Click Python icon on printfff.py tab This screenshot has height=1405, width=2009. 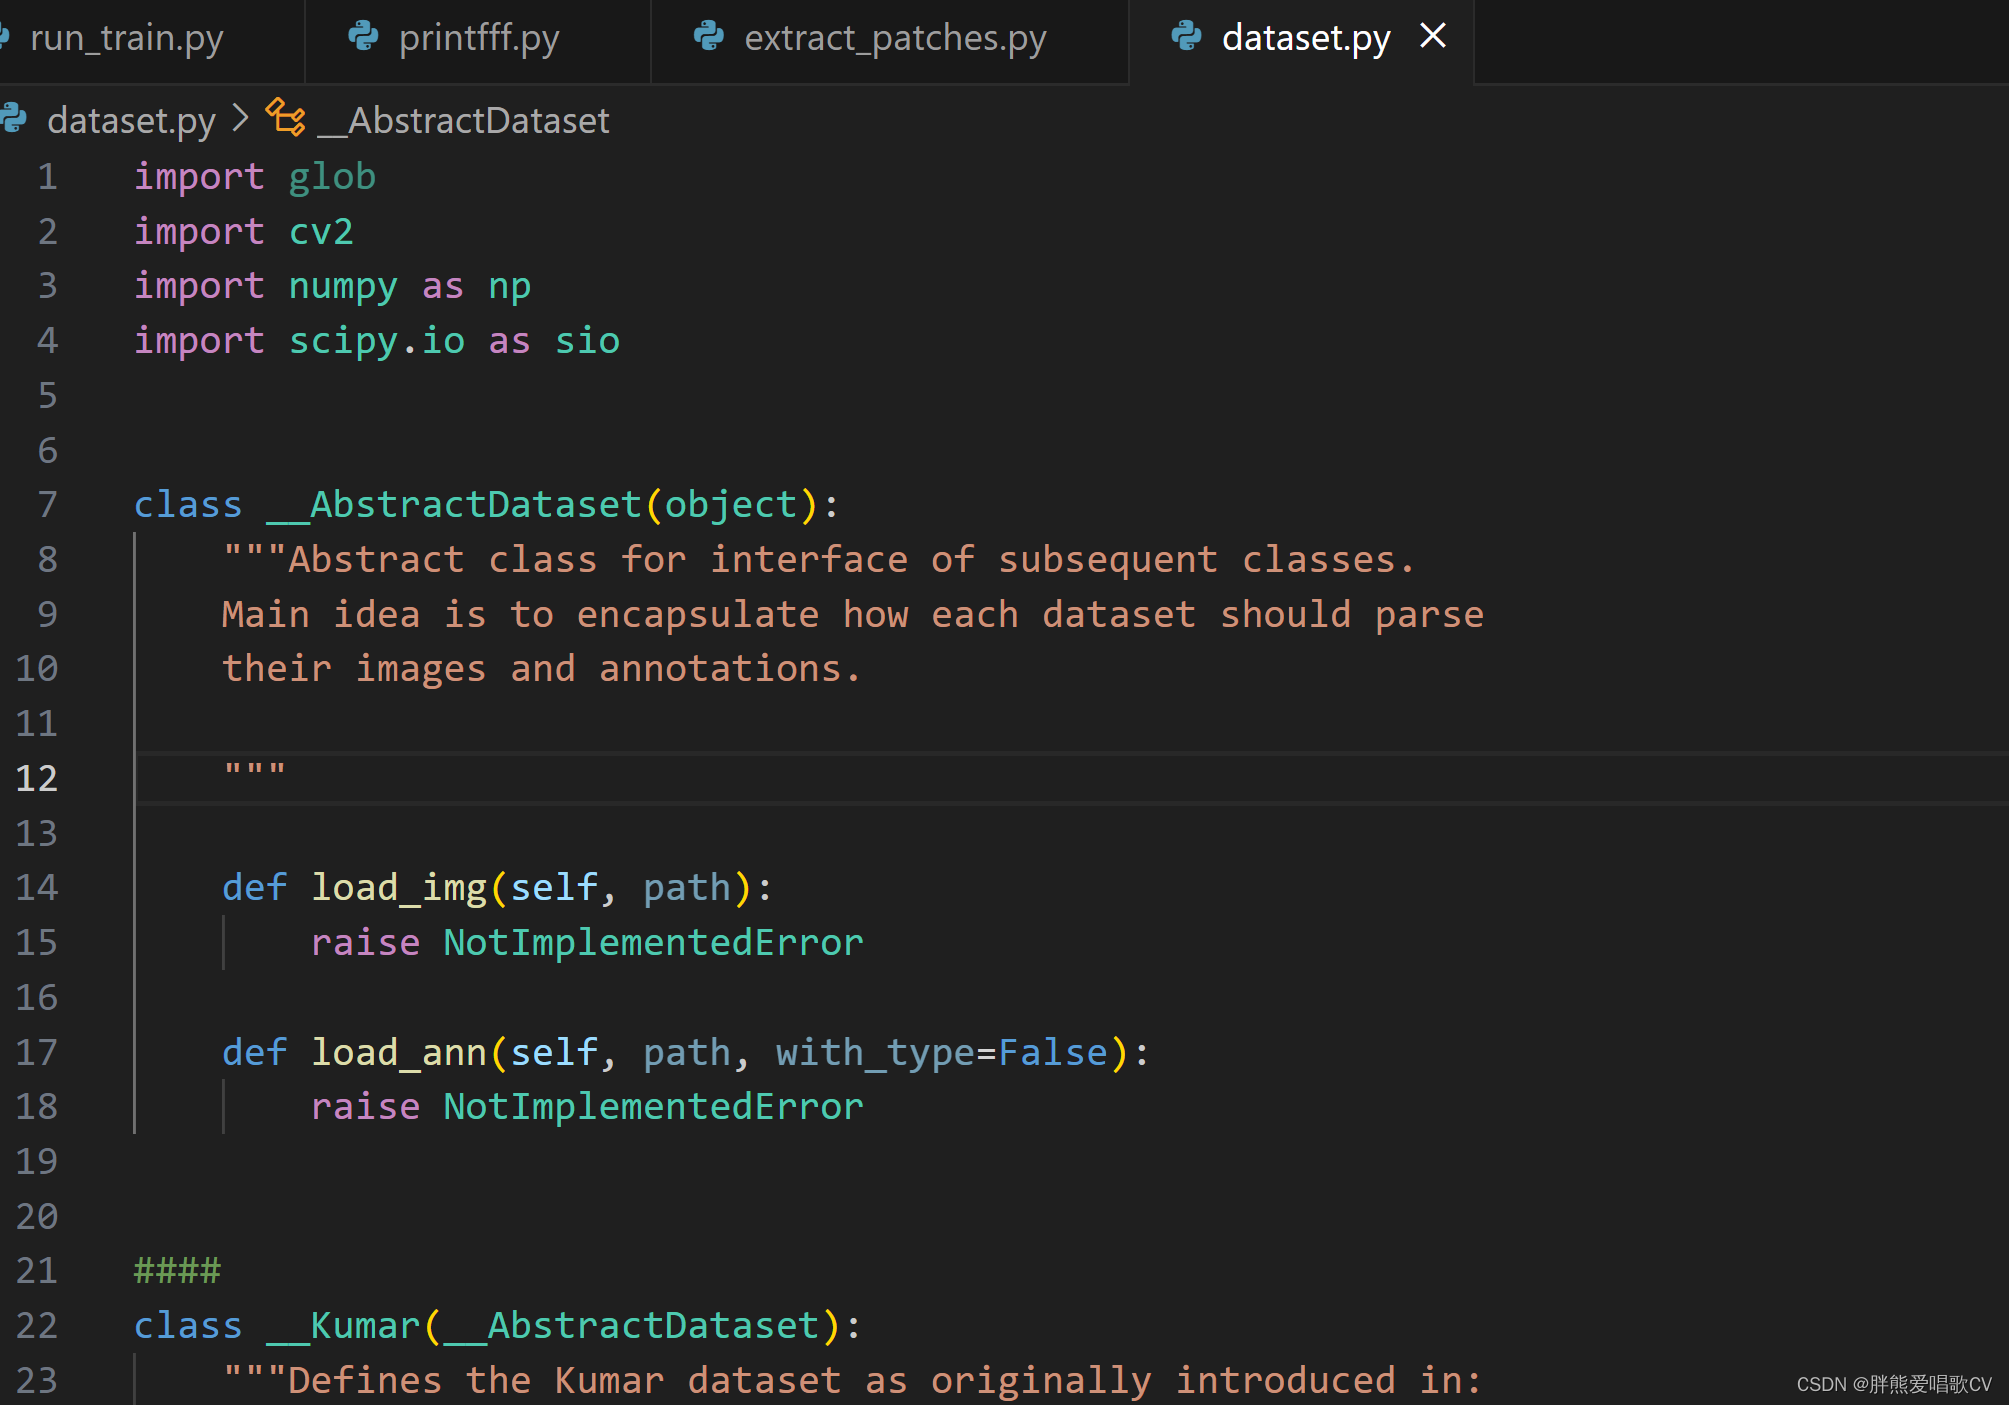click(x=363, y=37)
